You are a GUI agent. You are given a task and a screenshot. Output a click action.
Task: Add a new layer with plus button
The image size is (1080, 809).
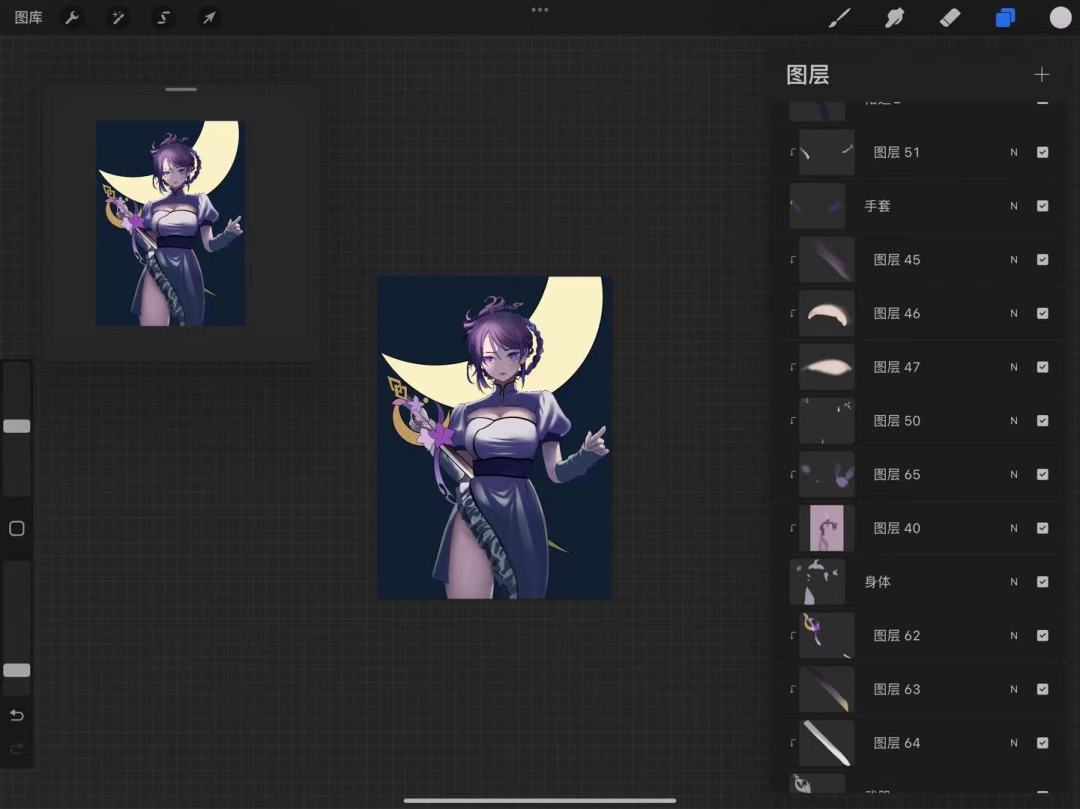(1041, 75)
